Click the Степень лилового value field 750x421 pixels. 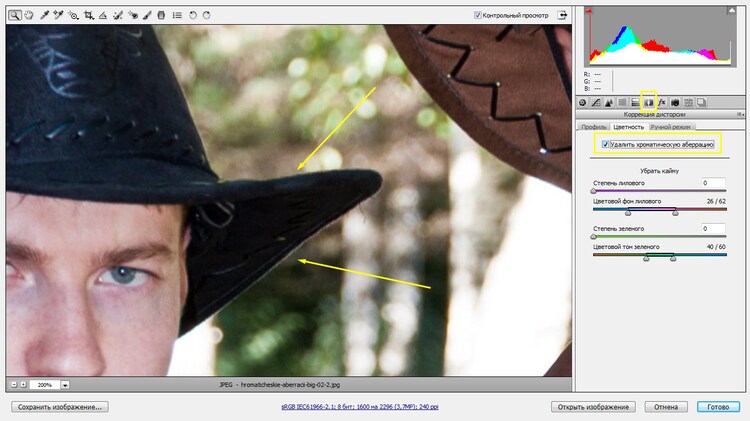point(713,183)
